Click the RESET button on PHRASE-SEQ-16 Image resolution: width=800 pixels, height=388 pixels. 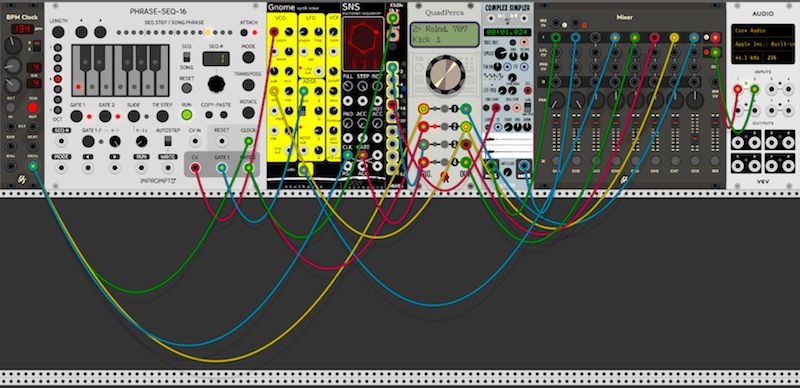(187, 88)
